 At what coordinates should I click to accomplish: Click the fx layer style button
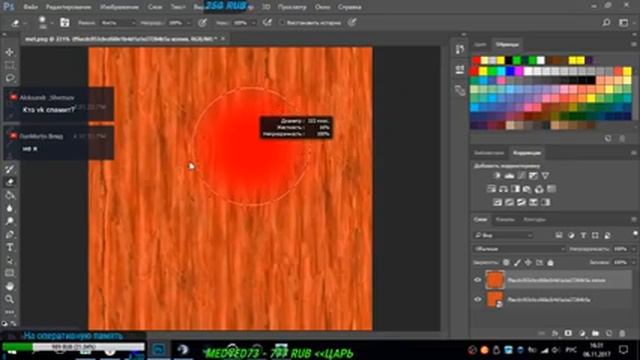tap(555, 333)
